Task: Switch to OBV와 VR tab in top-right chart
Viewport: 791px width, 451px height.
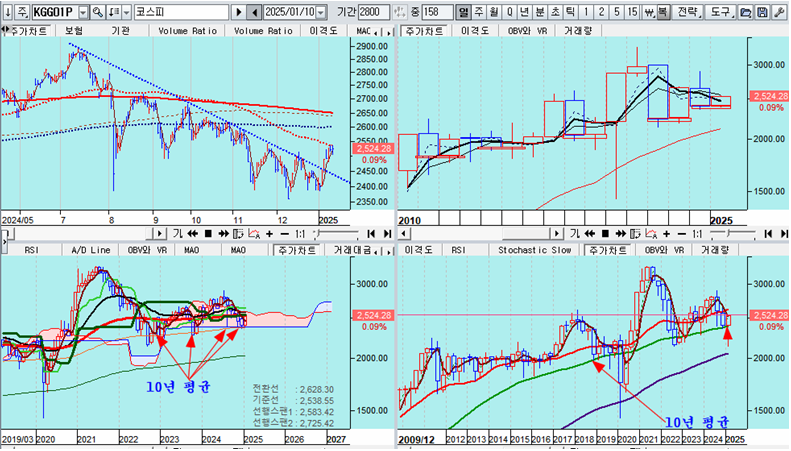Action: pyautogui.click(x=528, y=31)
